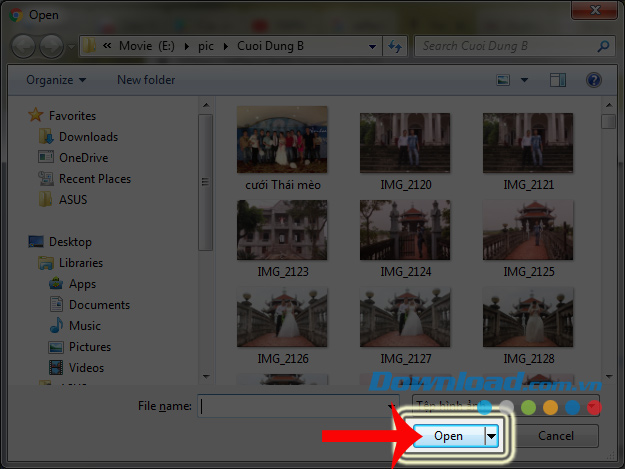Click file list scroll down arrow
The image size is (625, 469).
(609, 376)
